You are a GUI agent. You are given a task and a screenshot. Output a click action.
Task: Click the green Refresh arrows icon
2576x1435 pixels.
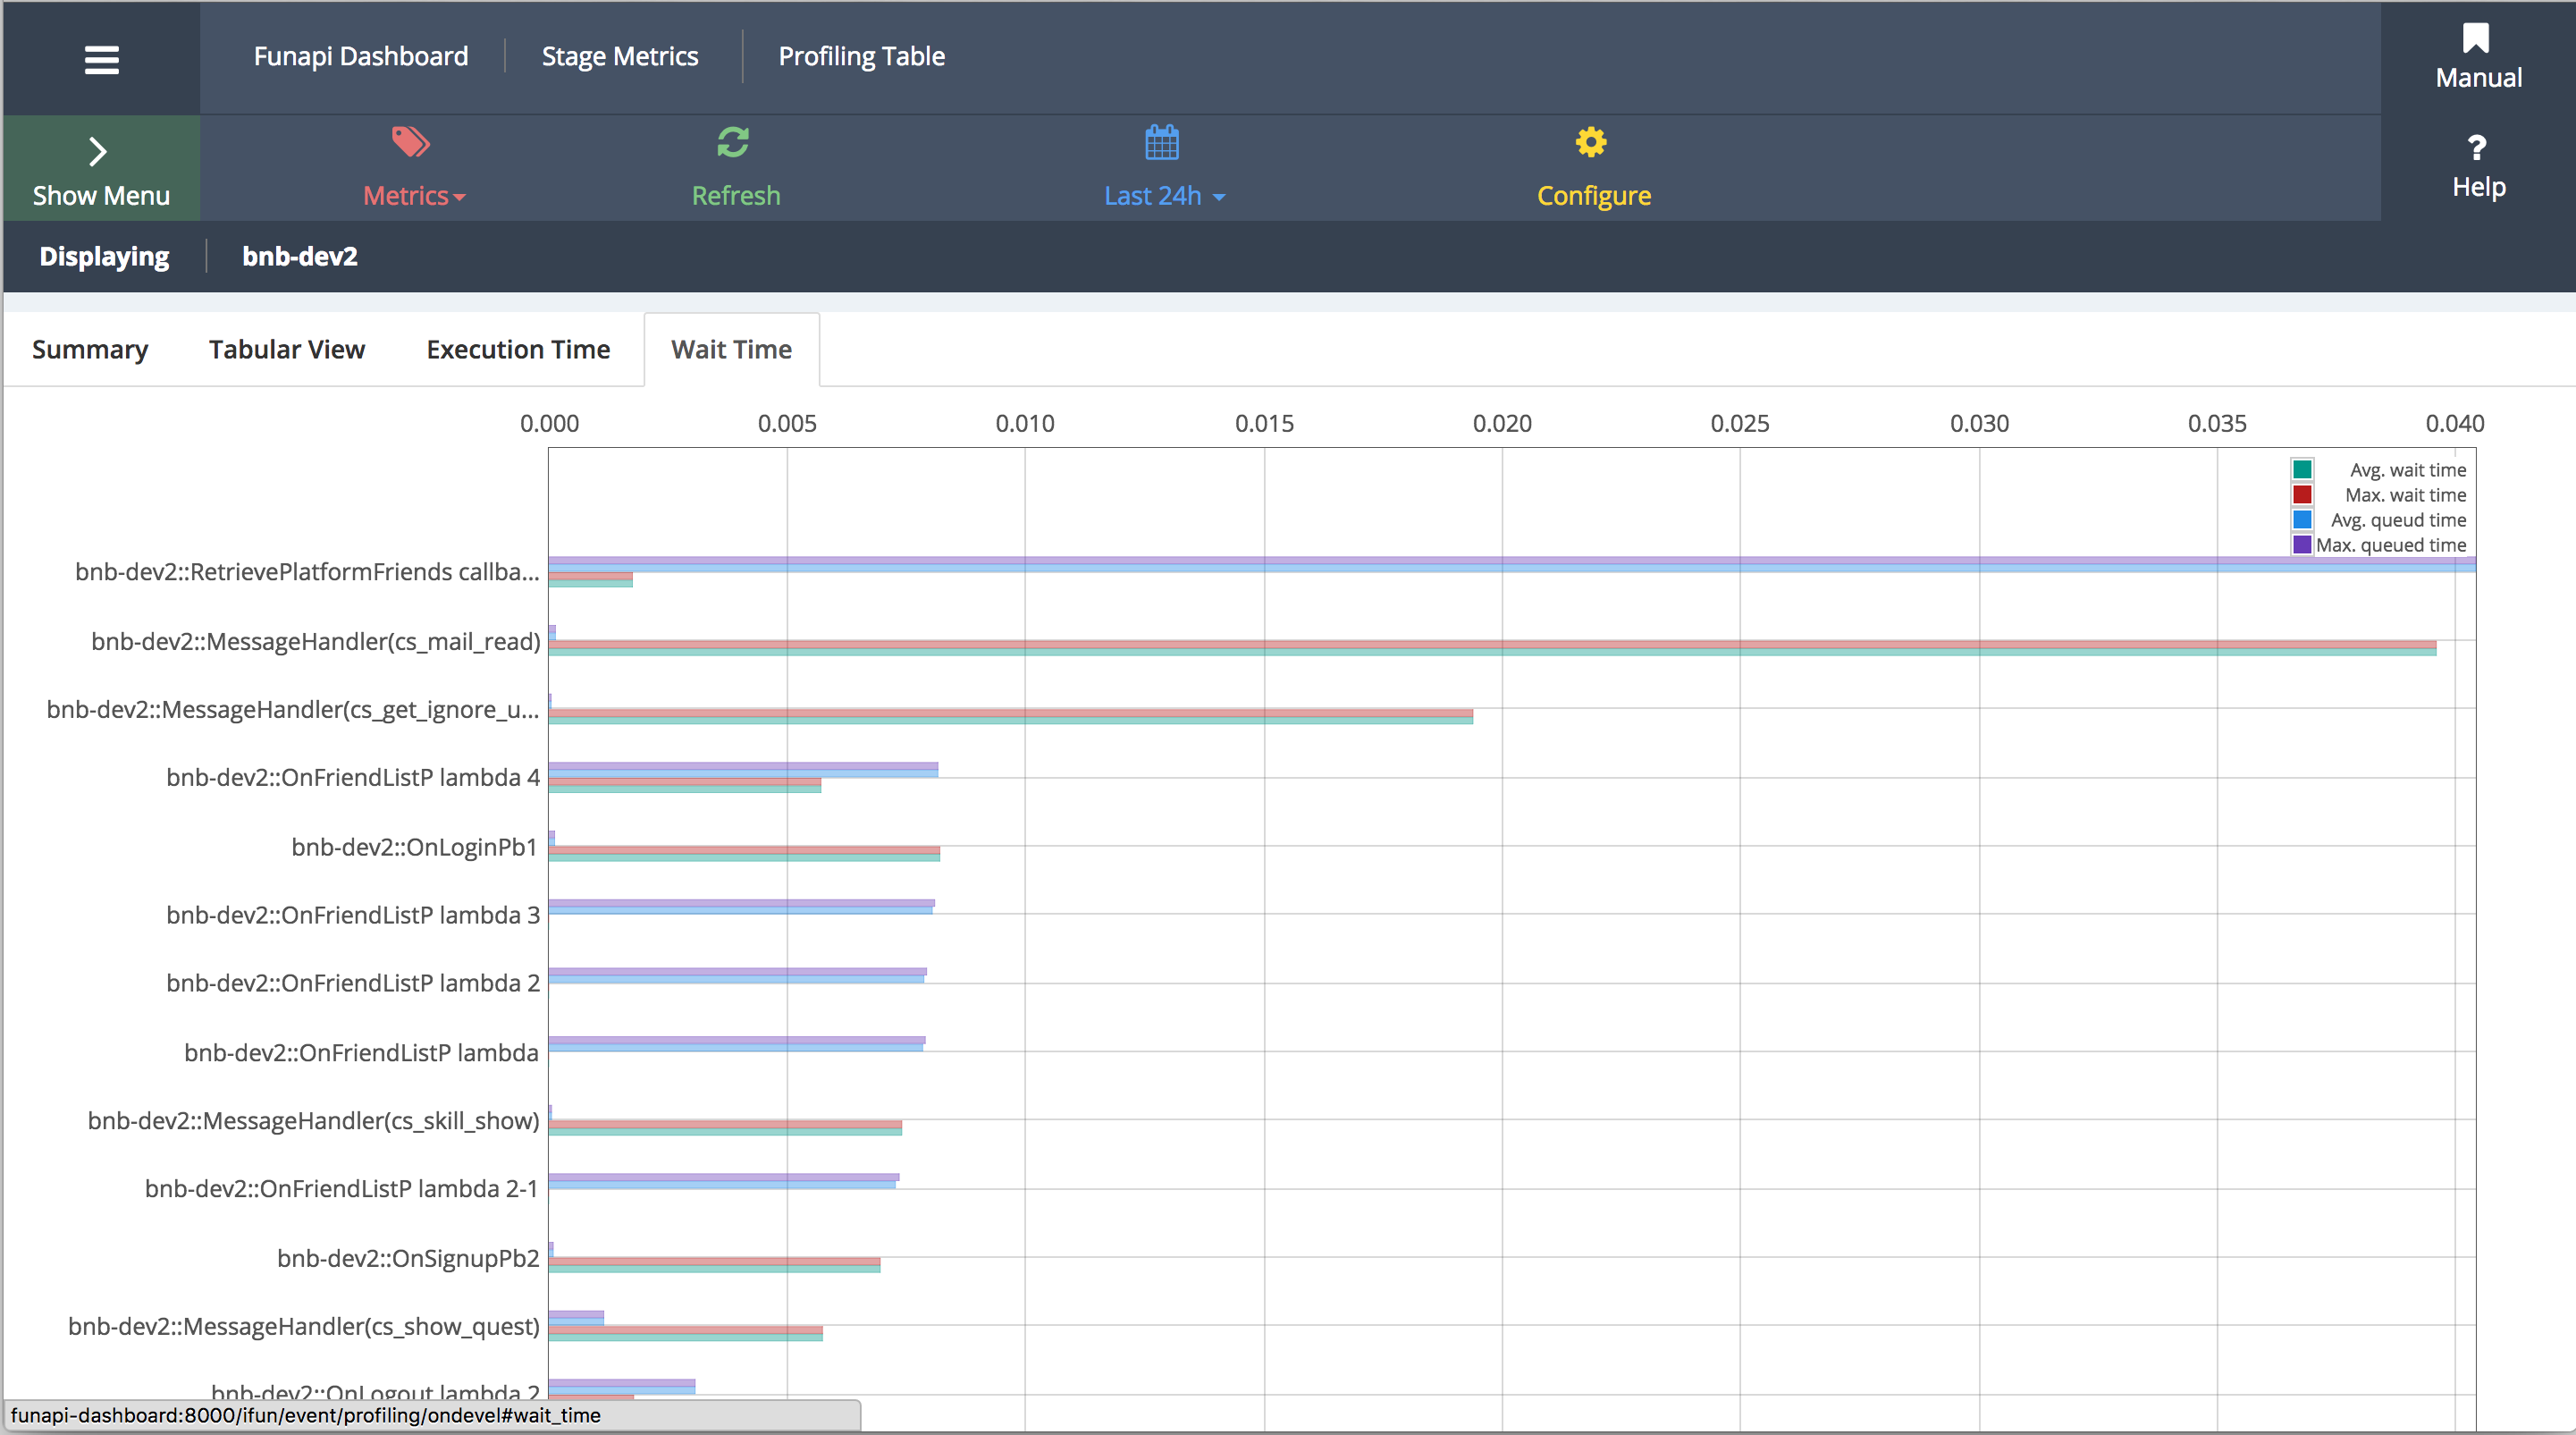[x=733, y=142]
